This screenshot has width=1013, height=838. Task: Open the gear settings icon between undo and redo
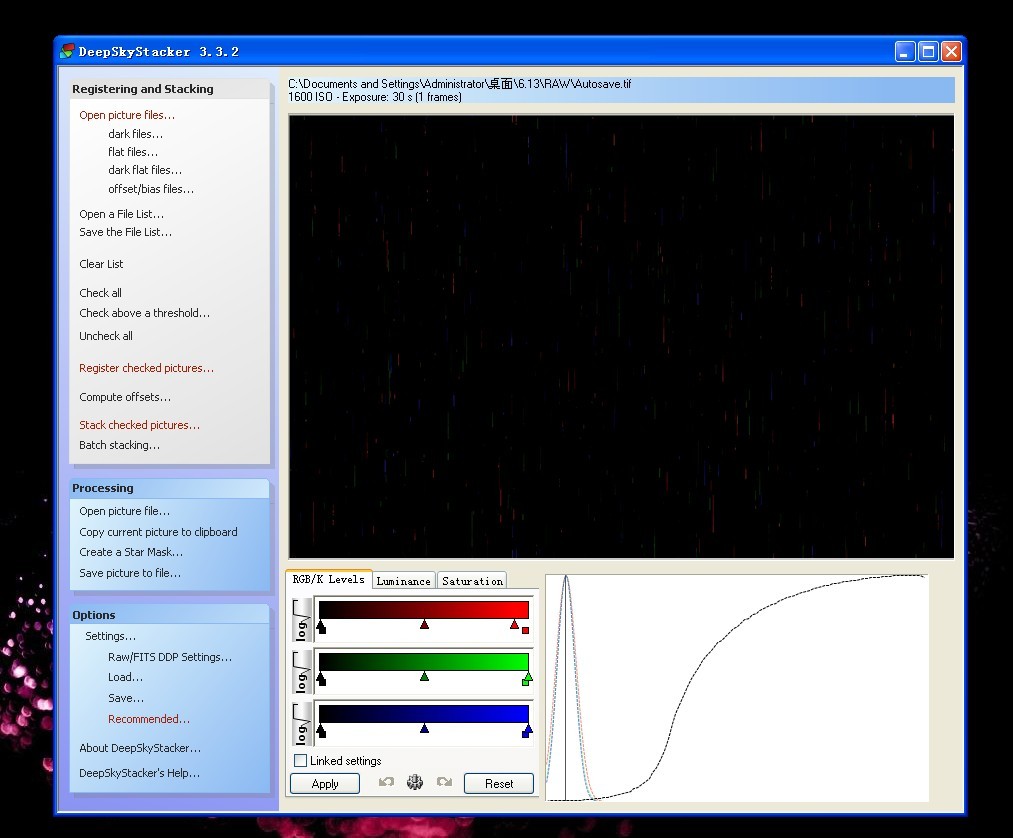[415, 782]
